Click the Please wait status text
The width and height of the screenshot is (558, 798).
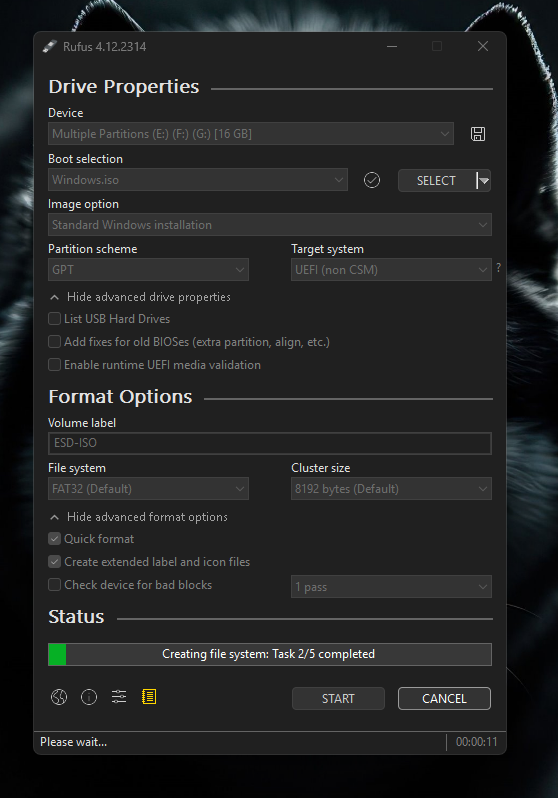click(73, 742)
